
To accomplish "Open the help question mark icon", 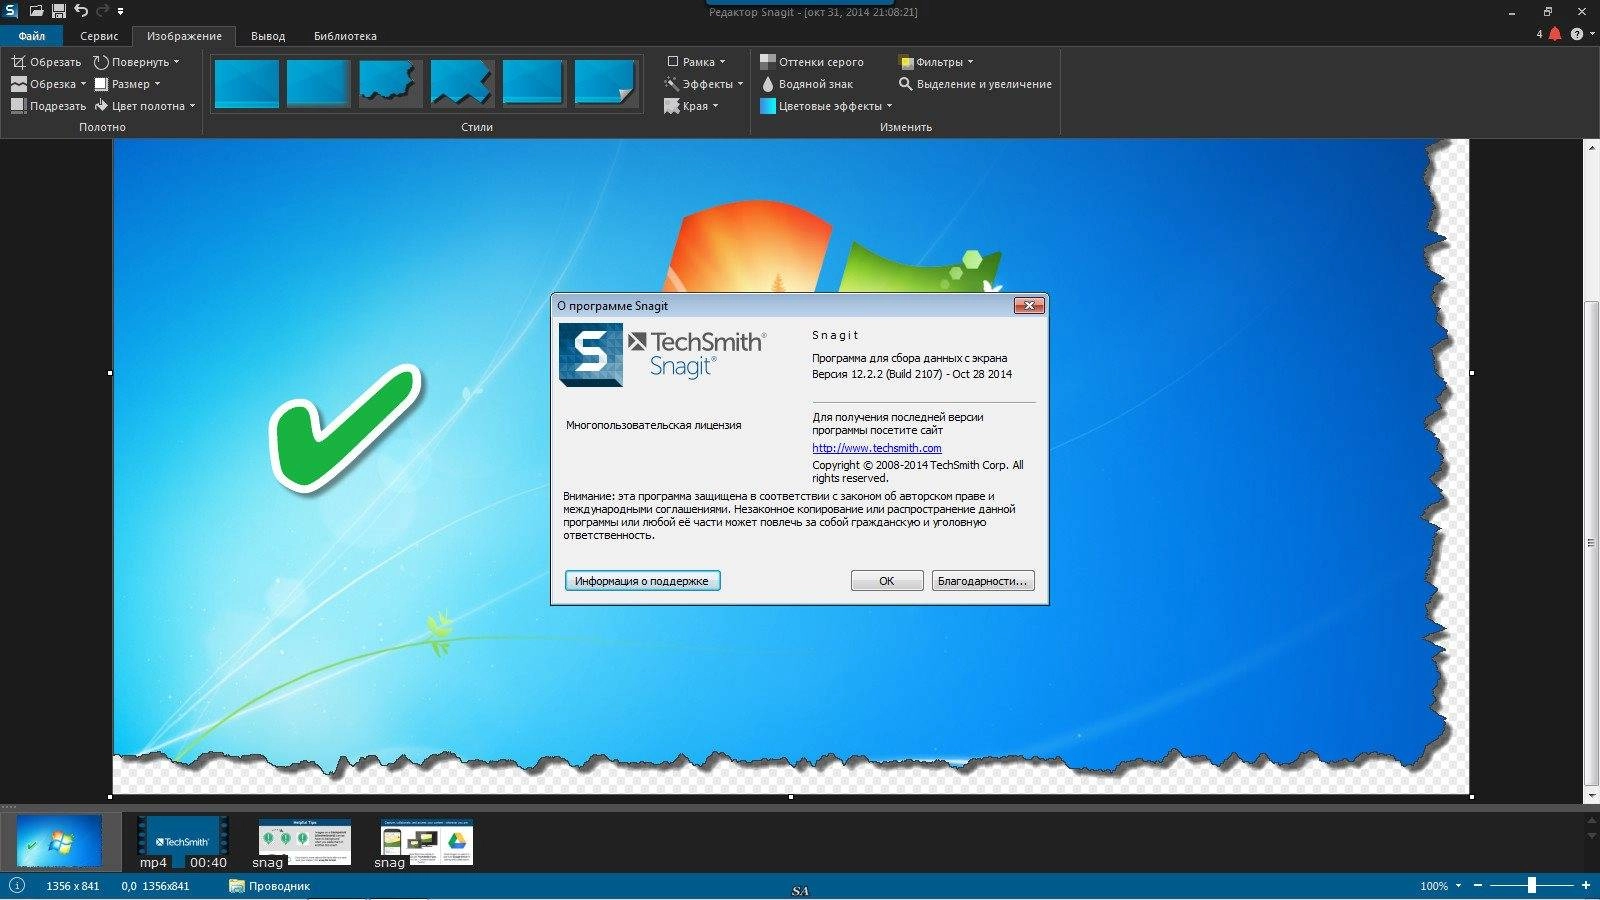I will point(1577,34).
